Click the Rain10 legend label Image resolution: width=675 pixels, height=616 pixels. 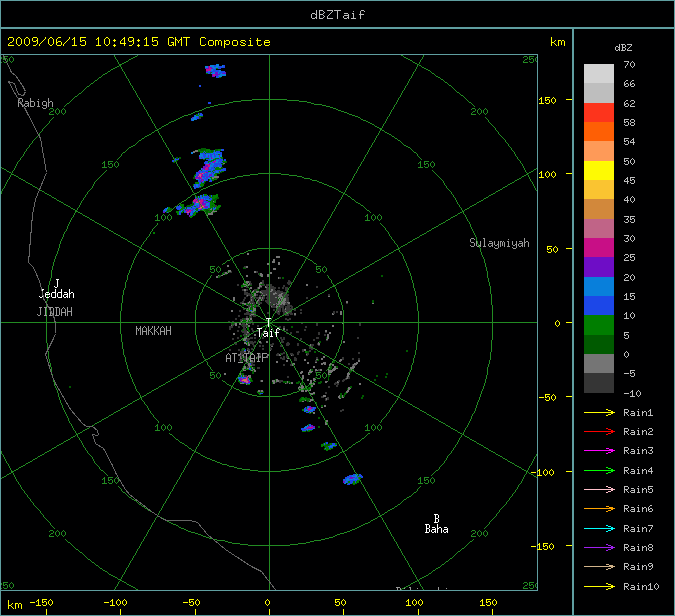(x=641, y=586)
